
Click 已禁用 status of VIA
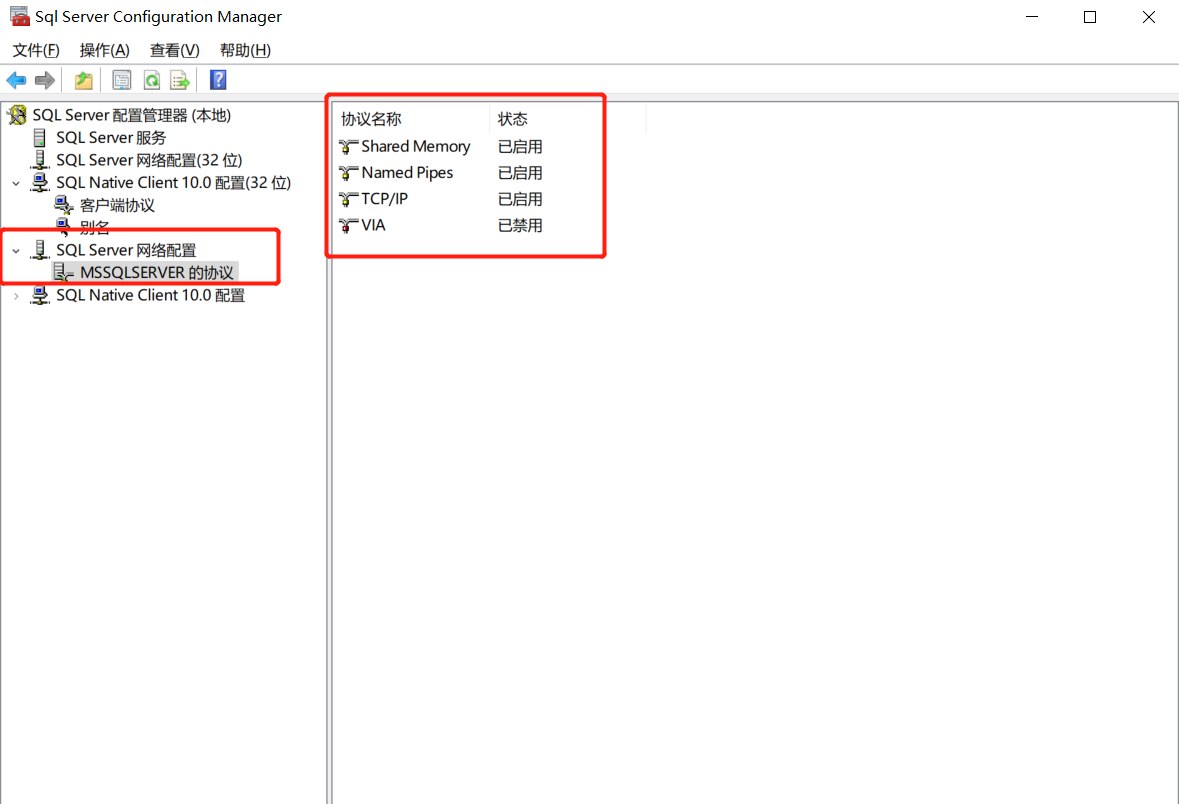tap(520, 226)
